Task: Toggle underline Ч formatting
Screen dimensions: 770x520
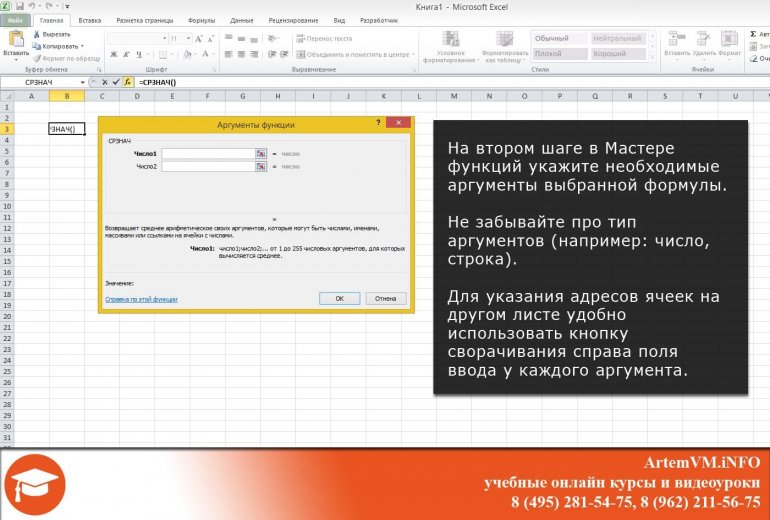Action: click(139, 54)
